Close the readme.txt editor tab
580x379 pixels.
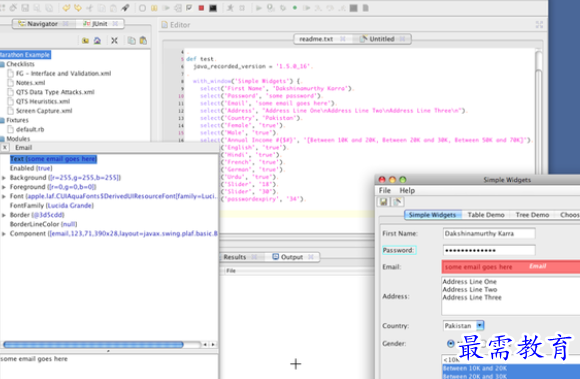343,39
